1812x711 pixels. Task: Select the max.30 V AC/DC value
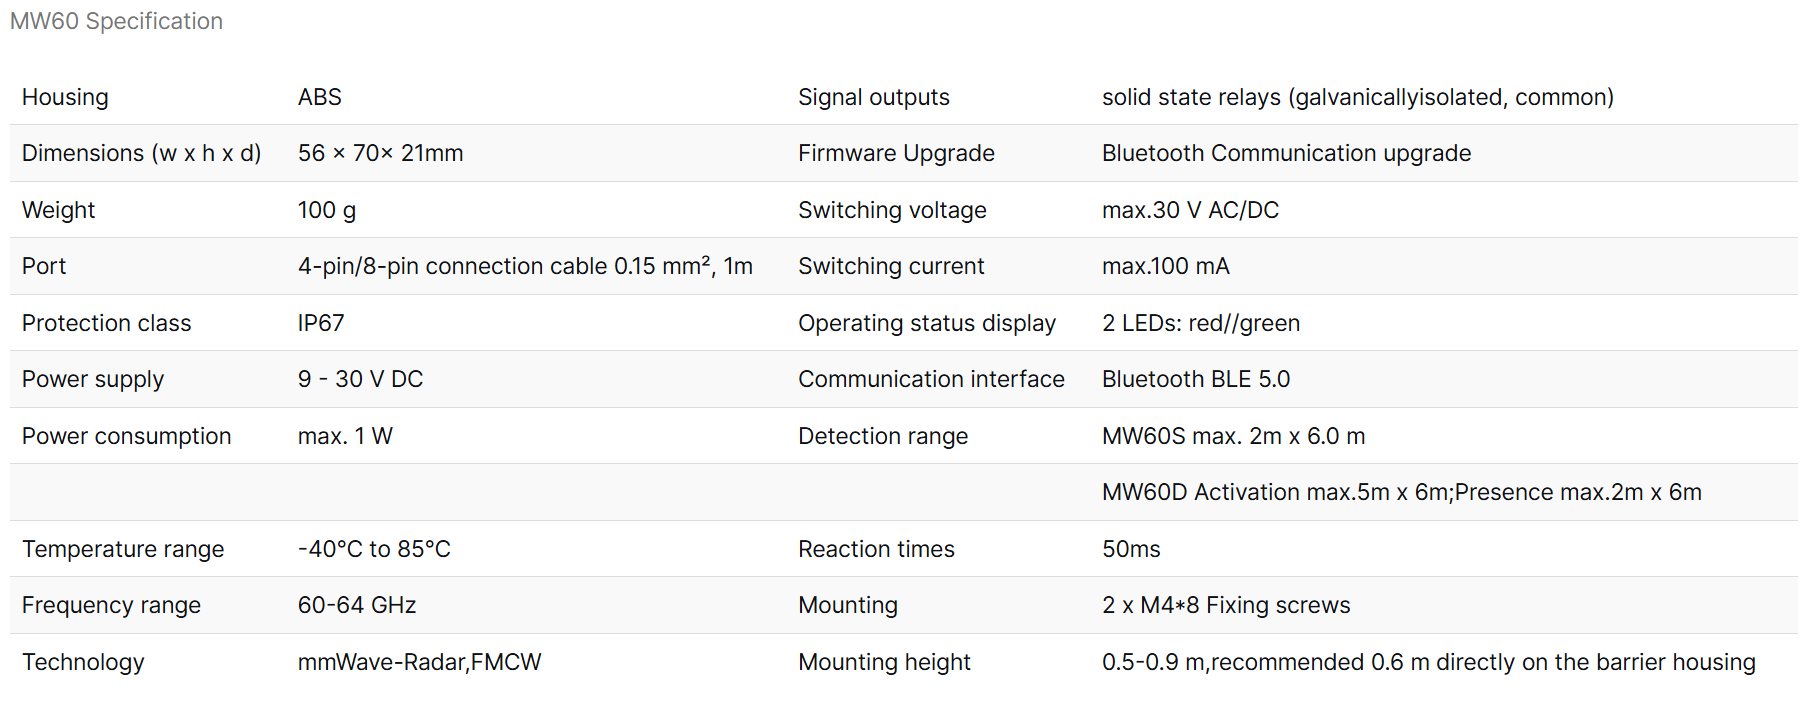pos(1189,210)
